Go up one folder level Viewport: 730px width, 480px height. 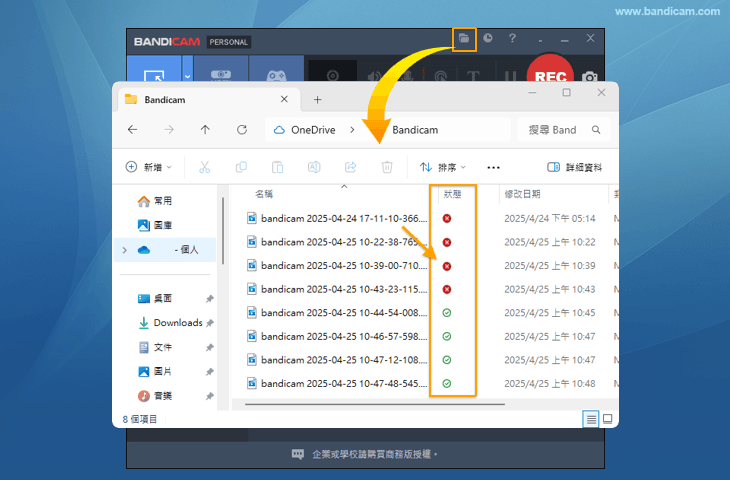point(205,130)
